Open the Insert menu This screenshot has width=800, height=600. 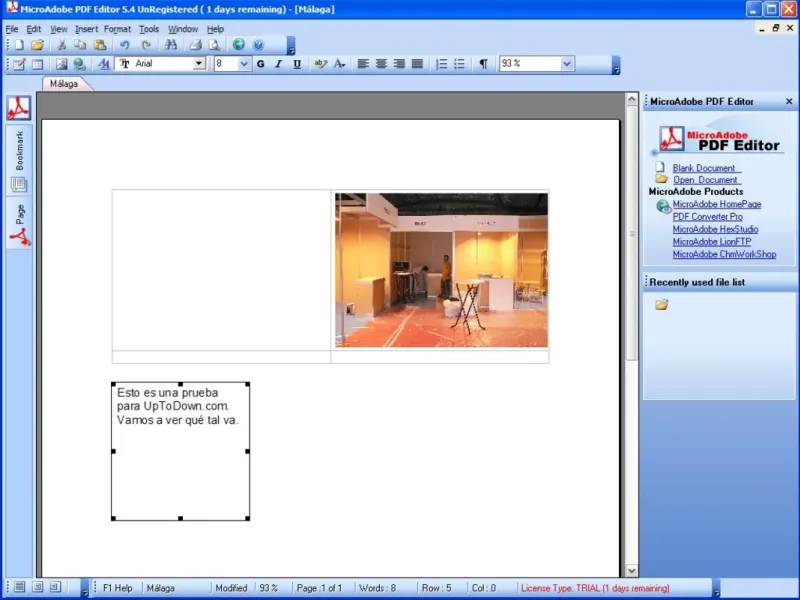(x=86, y=29)
